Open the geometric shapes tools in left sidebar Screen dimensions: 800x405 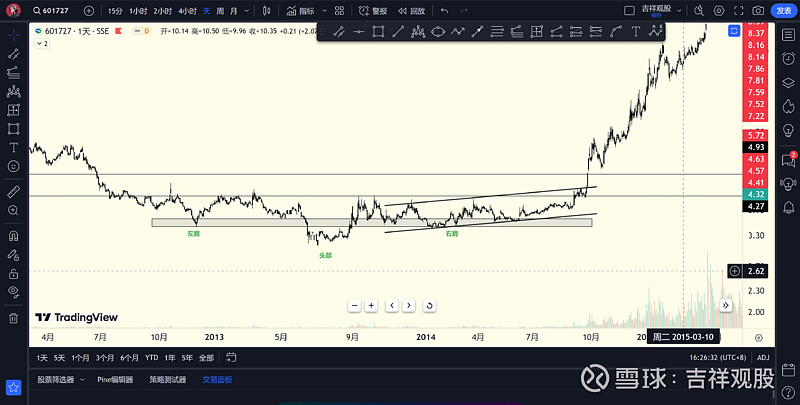pyautogui.click(x=14, y=129)
